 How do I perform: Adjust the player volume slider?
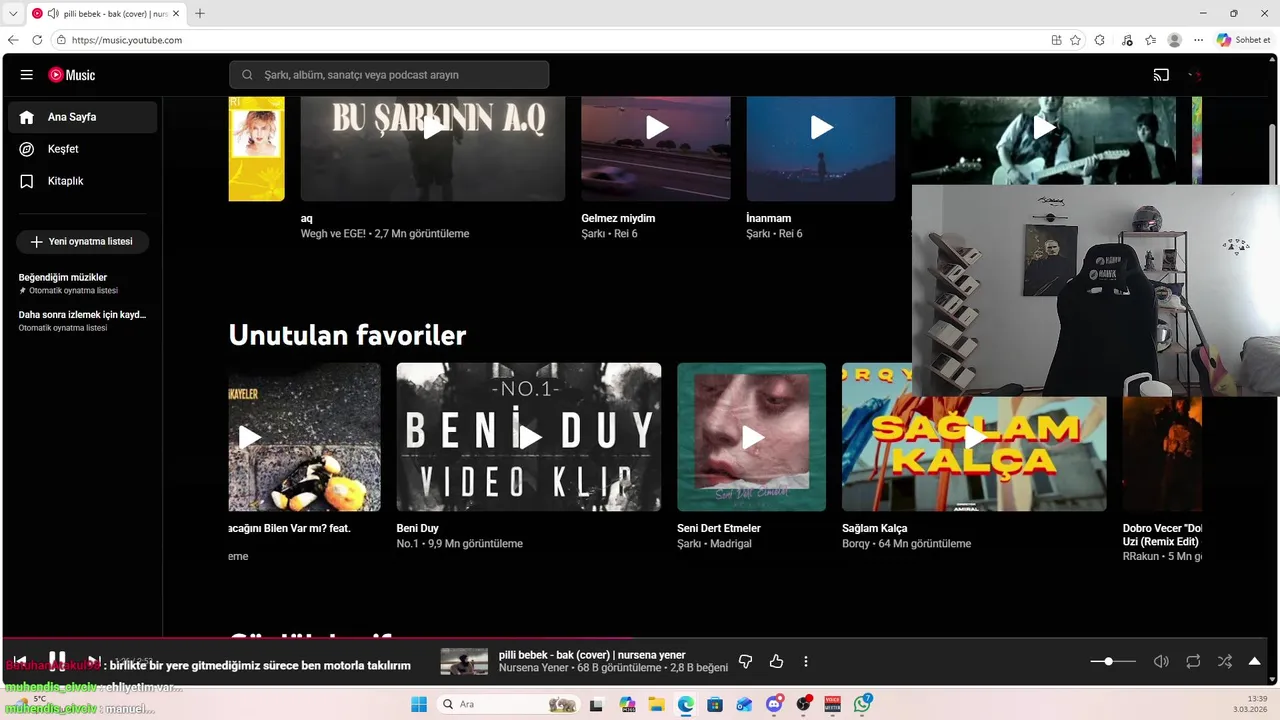point(1113,661)
